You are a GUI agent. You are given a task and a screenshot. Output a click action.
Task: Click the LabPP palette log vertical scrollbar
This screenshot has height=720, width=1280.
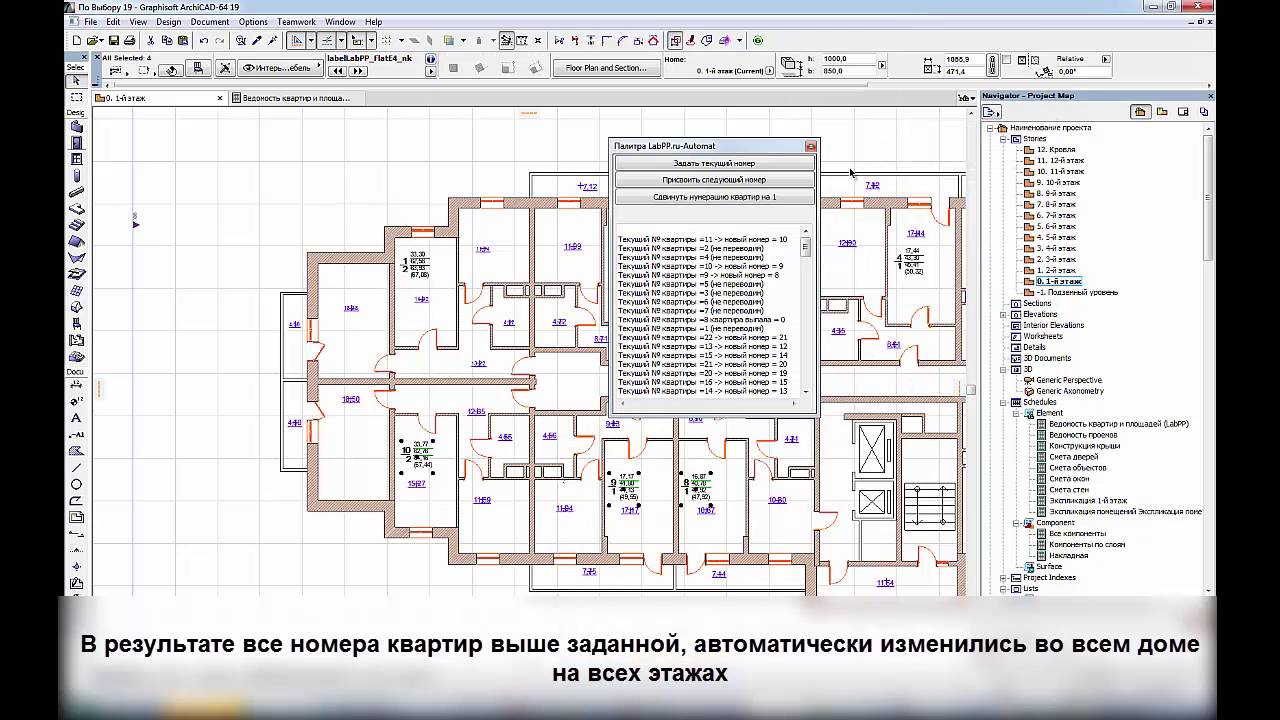tap(806, 315)
